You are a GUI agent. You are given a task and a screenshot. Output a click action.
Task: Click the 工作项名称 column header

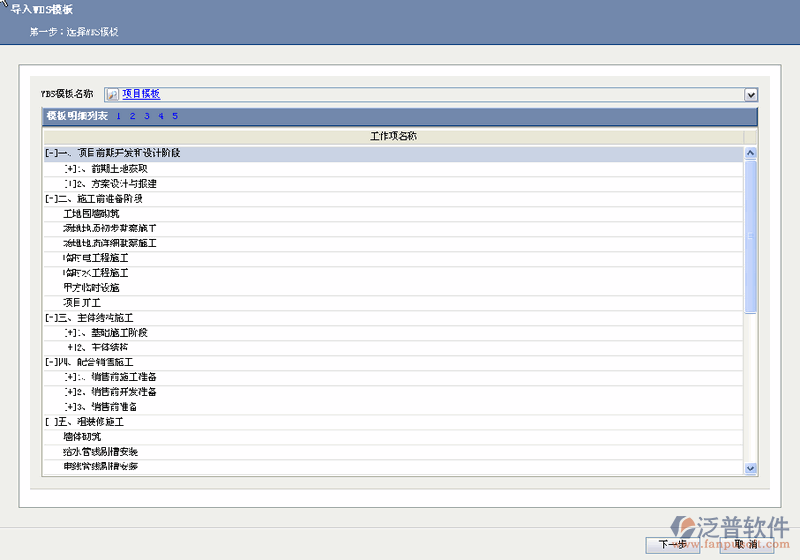click(393, 136)
